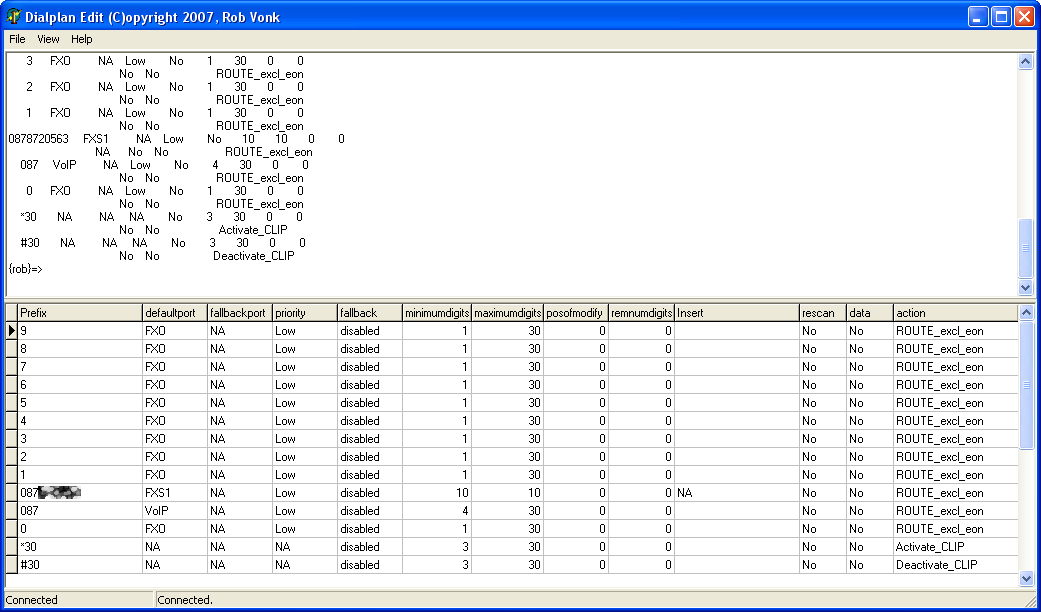Image resolution: width=1041 pixels, height=612 pixels.
Task: Open the File menu
Action: click(17, 39)
